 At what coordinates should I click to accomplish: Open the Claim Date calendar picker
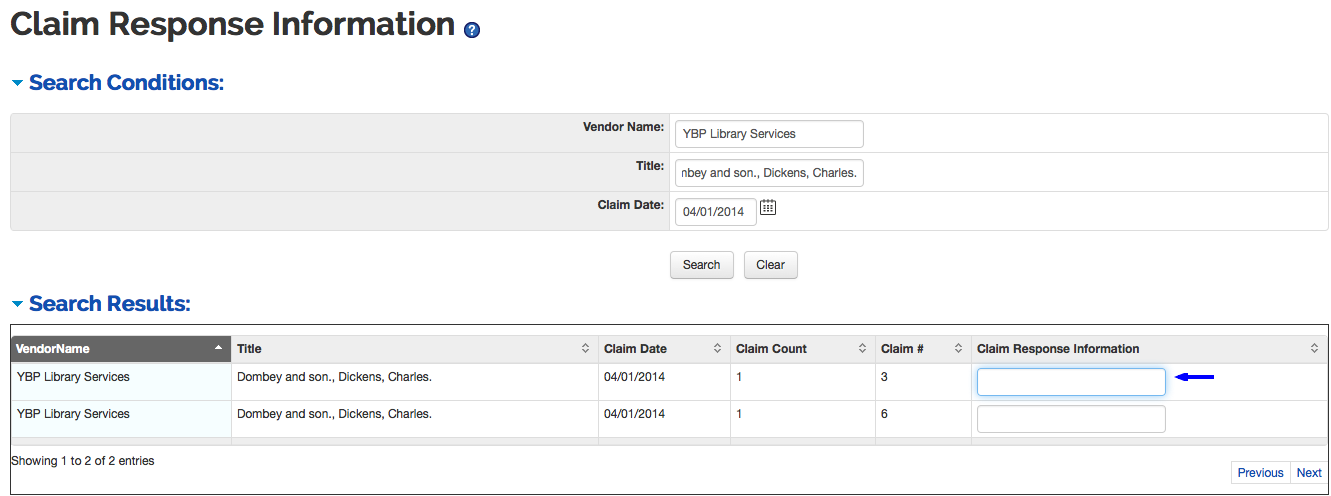768,208
